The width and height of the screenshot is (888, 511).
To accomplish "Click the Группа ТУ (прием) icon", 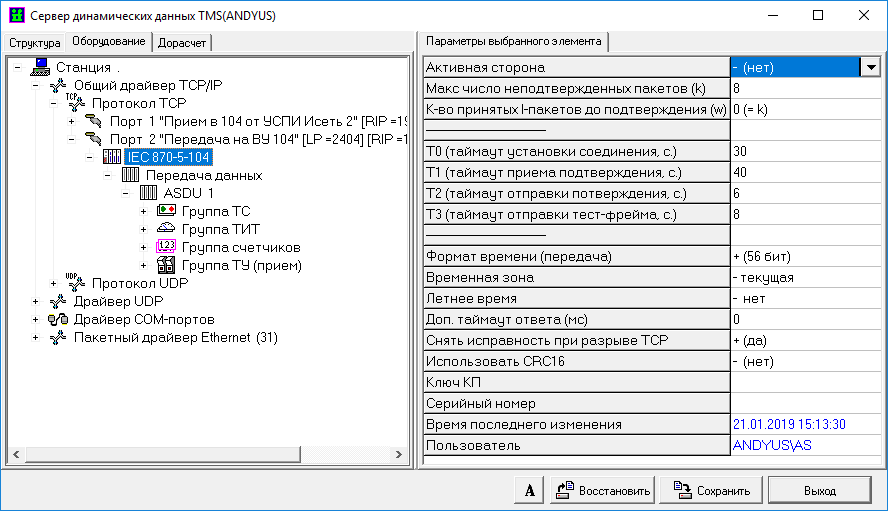I will (x=166, y=265).
